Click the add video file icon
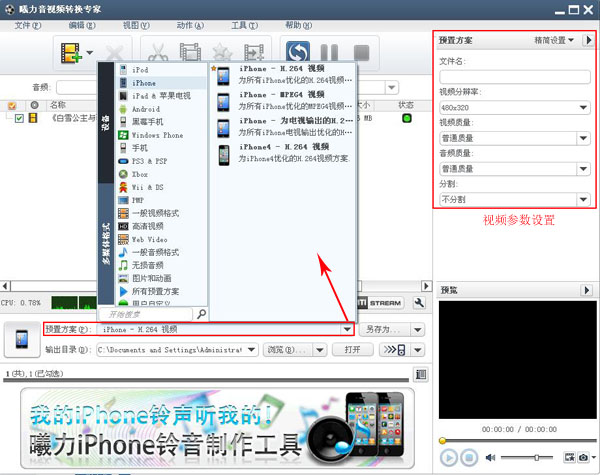 [x=72, y=53]
